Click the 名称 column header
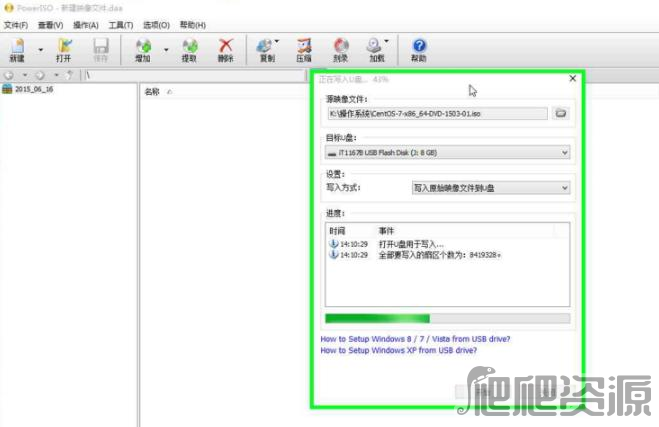Image resolution: width=659 pixels, height=427 pixels. tap(152, 92)
